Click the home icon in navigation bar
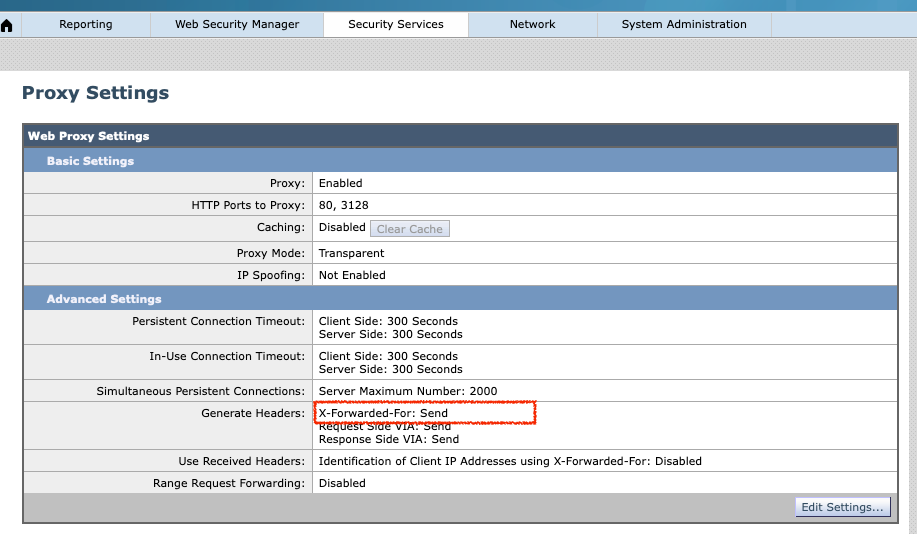The width and height of the screenshot is (917, 534). click(x=7, y=25)
